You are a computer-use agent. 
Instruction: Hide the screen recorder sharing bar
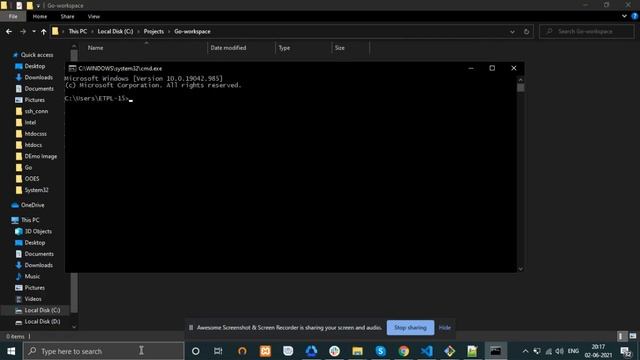click(x=444, y=327)
